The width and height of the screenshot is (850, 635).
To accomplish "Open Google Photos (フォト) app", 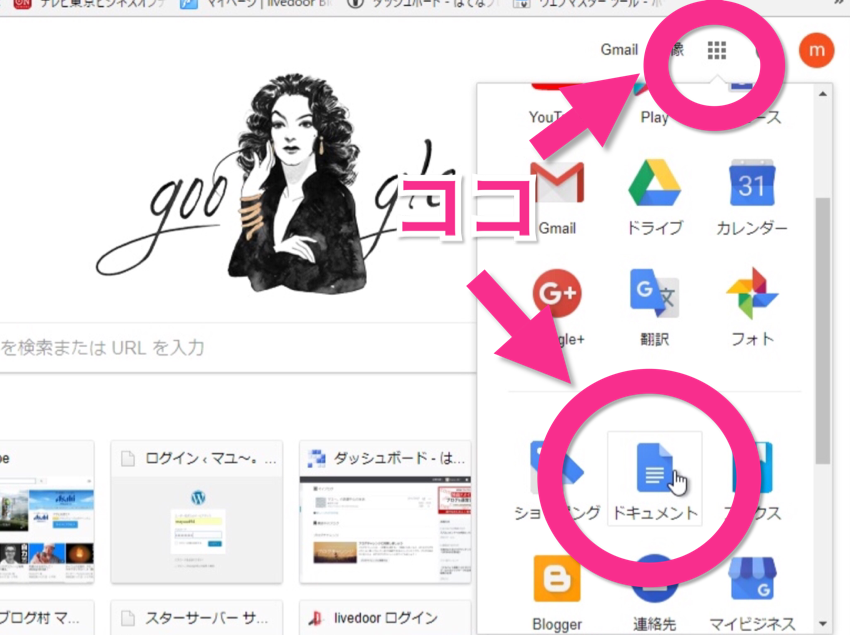I will 752,307.
